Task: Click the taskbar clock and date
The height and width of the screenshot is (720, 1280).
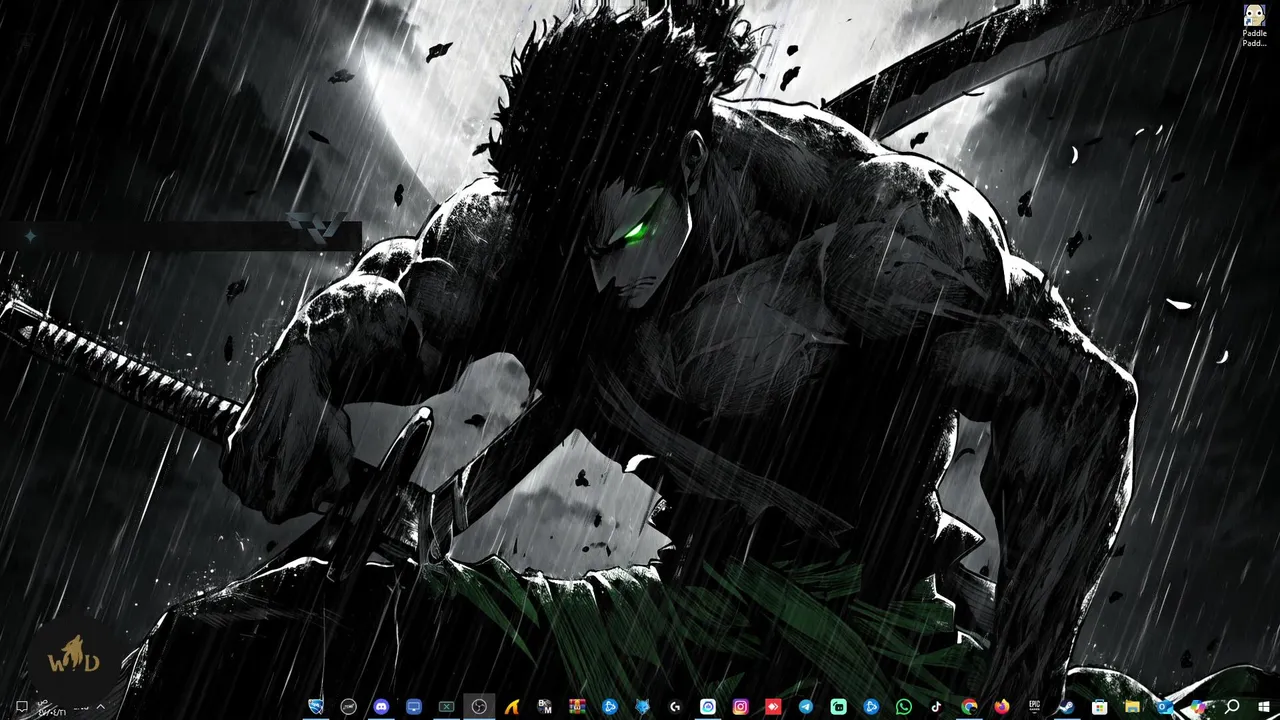Action: coord(53,708)
